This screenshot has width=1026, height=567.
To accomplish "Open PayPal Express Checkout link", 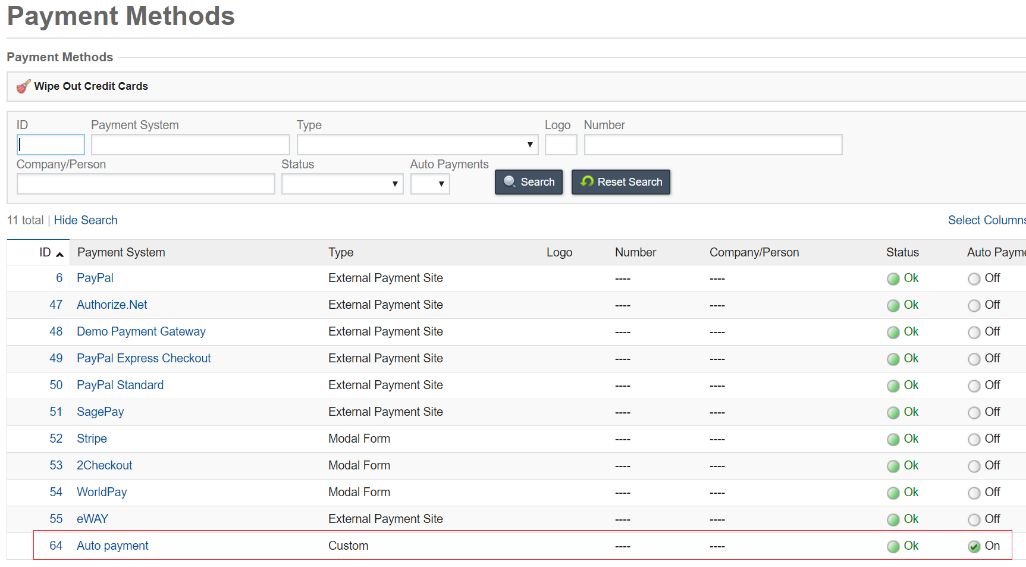I will click(x=143, y=358).
